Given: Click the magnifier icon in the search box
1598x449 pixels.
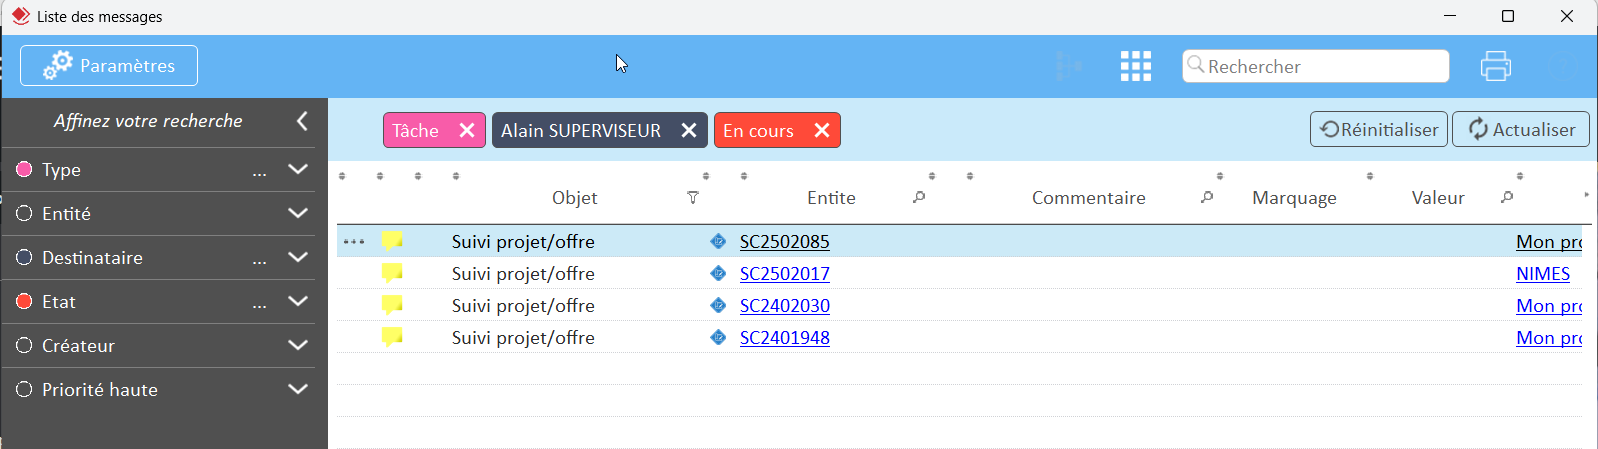Looking at the screenshot, I should (1195, 65).
